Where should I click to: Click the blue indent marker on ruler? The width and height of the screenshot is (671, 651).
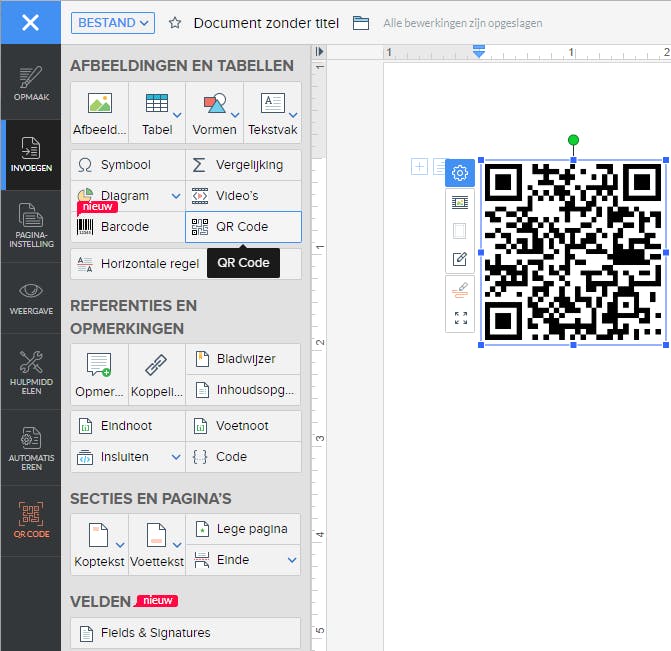[x=479, y=51]
